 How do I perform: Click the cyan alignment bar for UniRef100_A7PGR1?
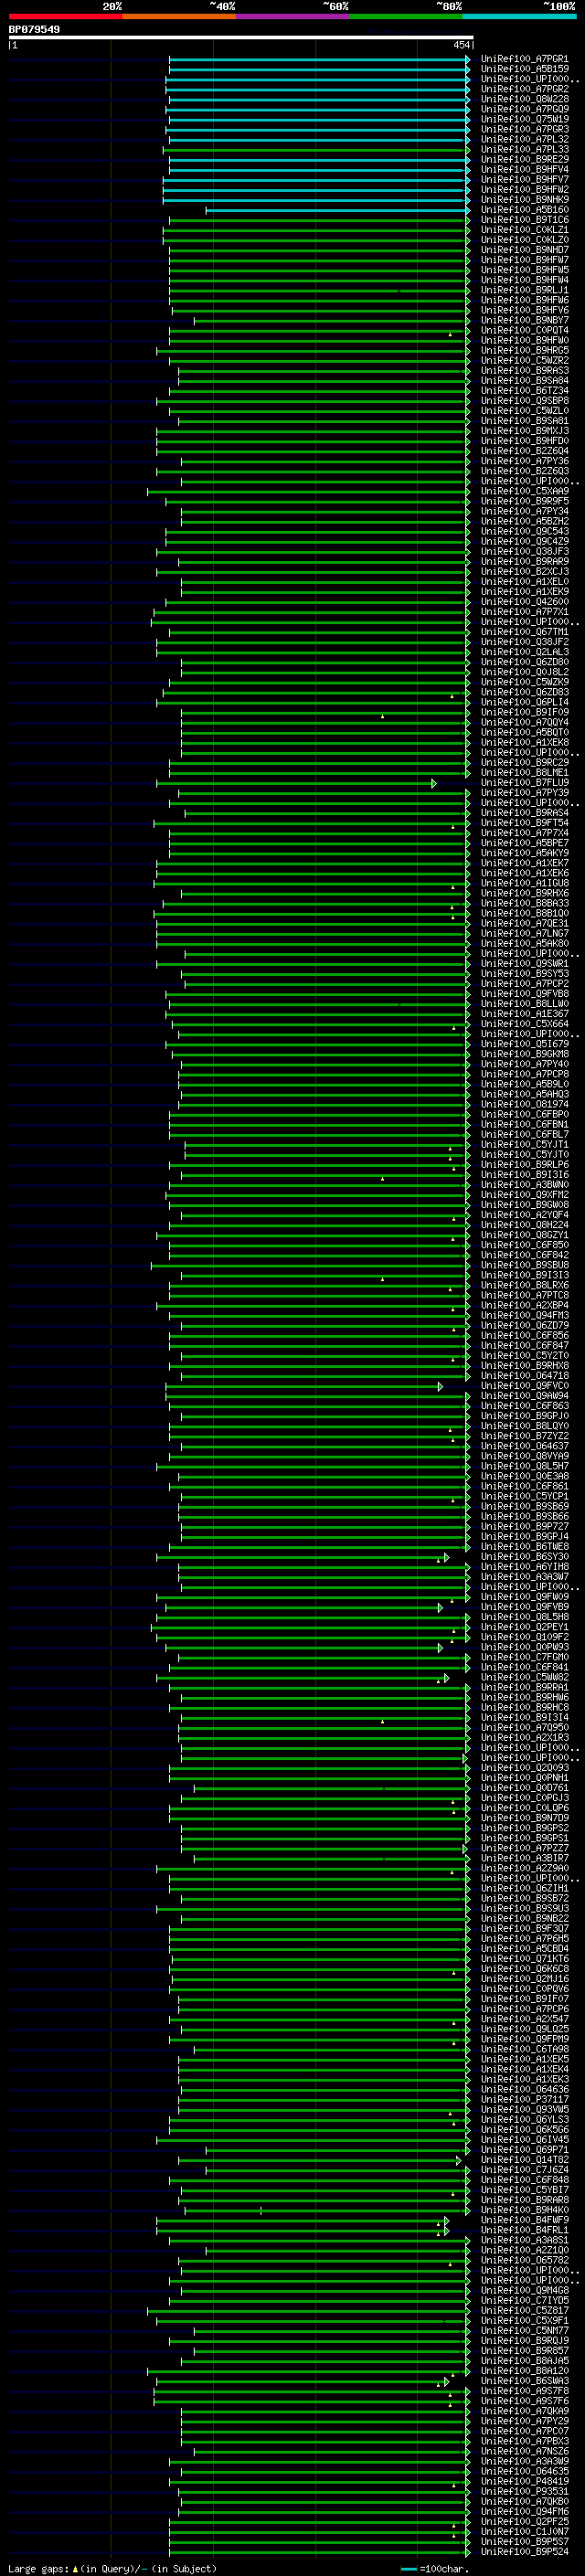coord(318,59)
